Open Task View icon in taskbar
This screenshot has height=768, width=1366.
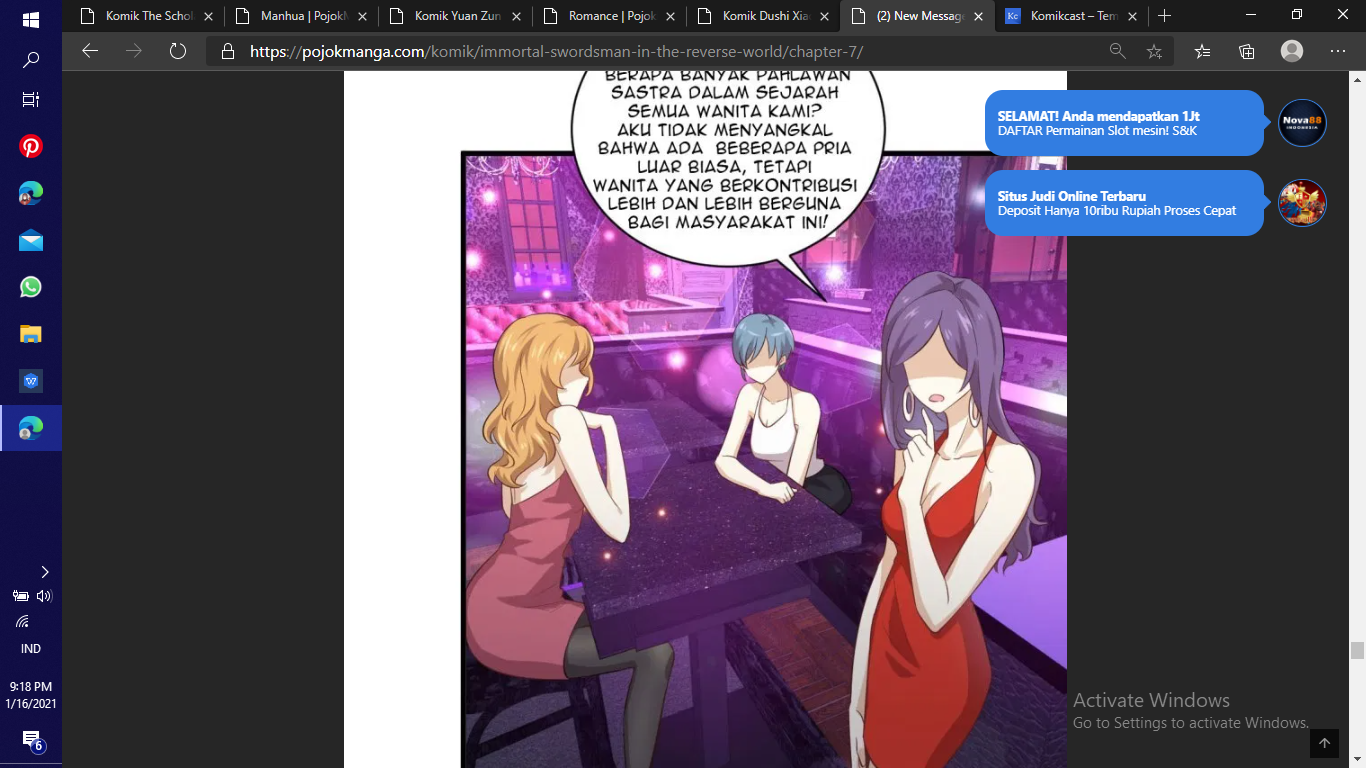30,100
